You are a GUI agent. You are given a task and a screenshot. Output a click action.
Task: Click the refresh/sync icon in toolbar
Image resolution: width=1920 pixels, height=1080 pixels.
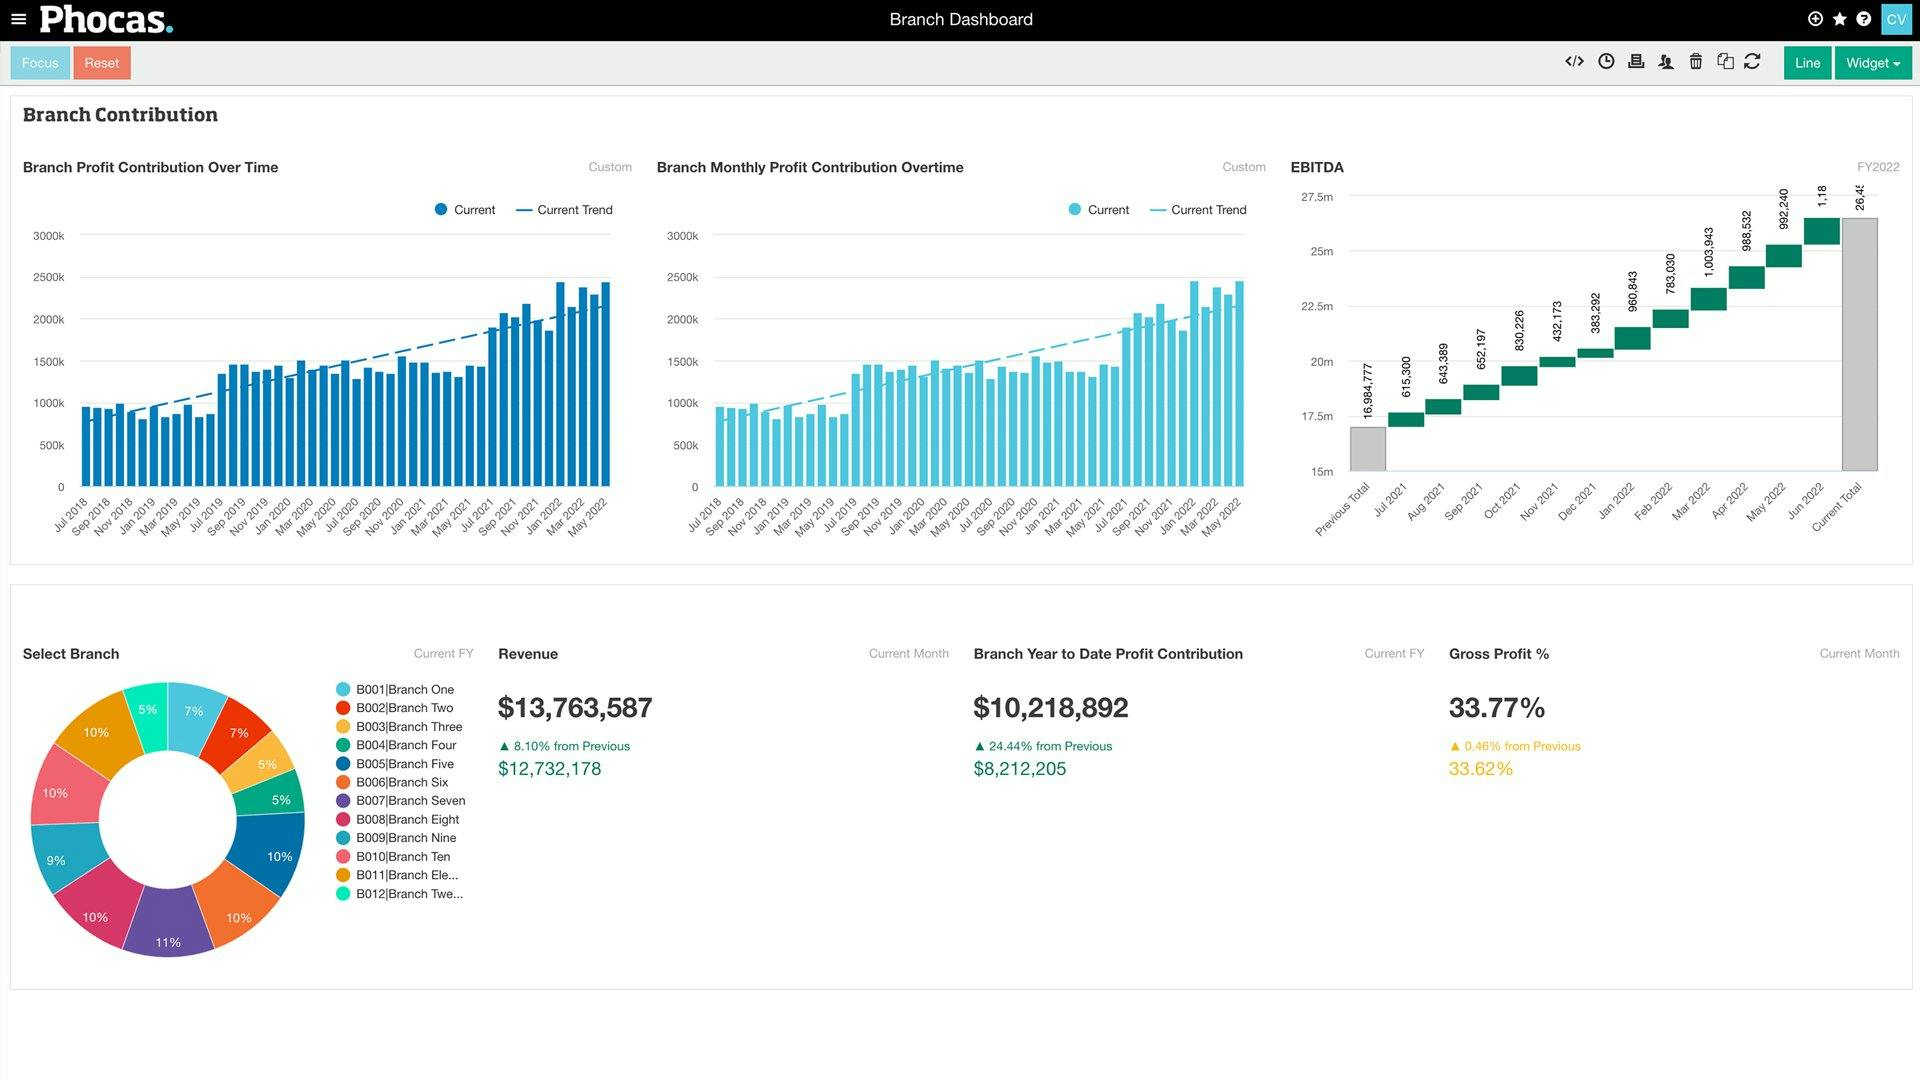1755,62
